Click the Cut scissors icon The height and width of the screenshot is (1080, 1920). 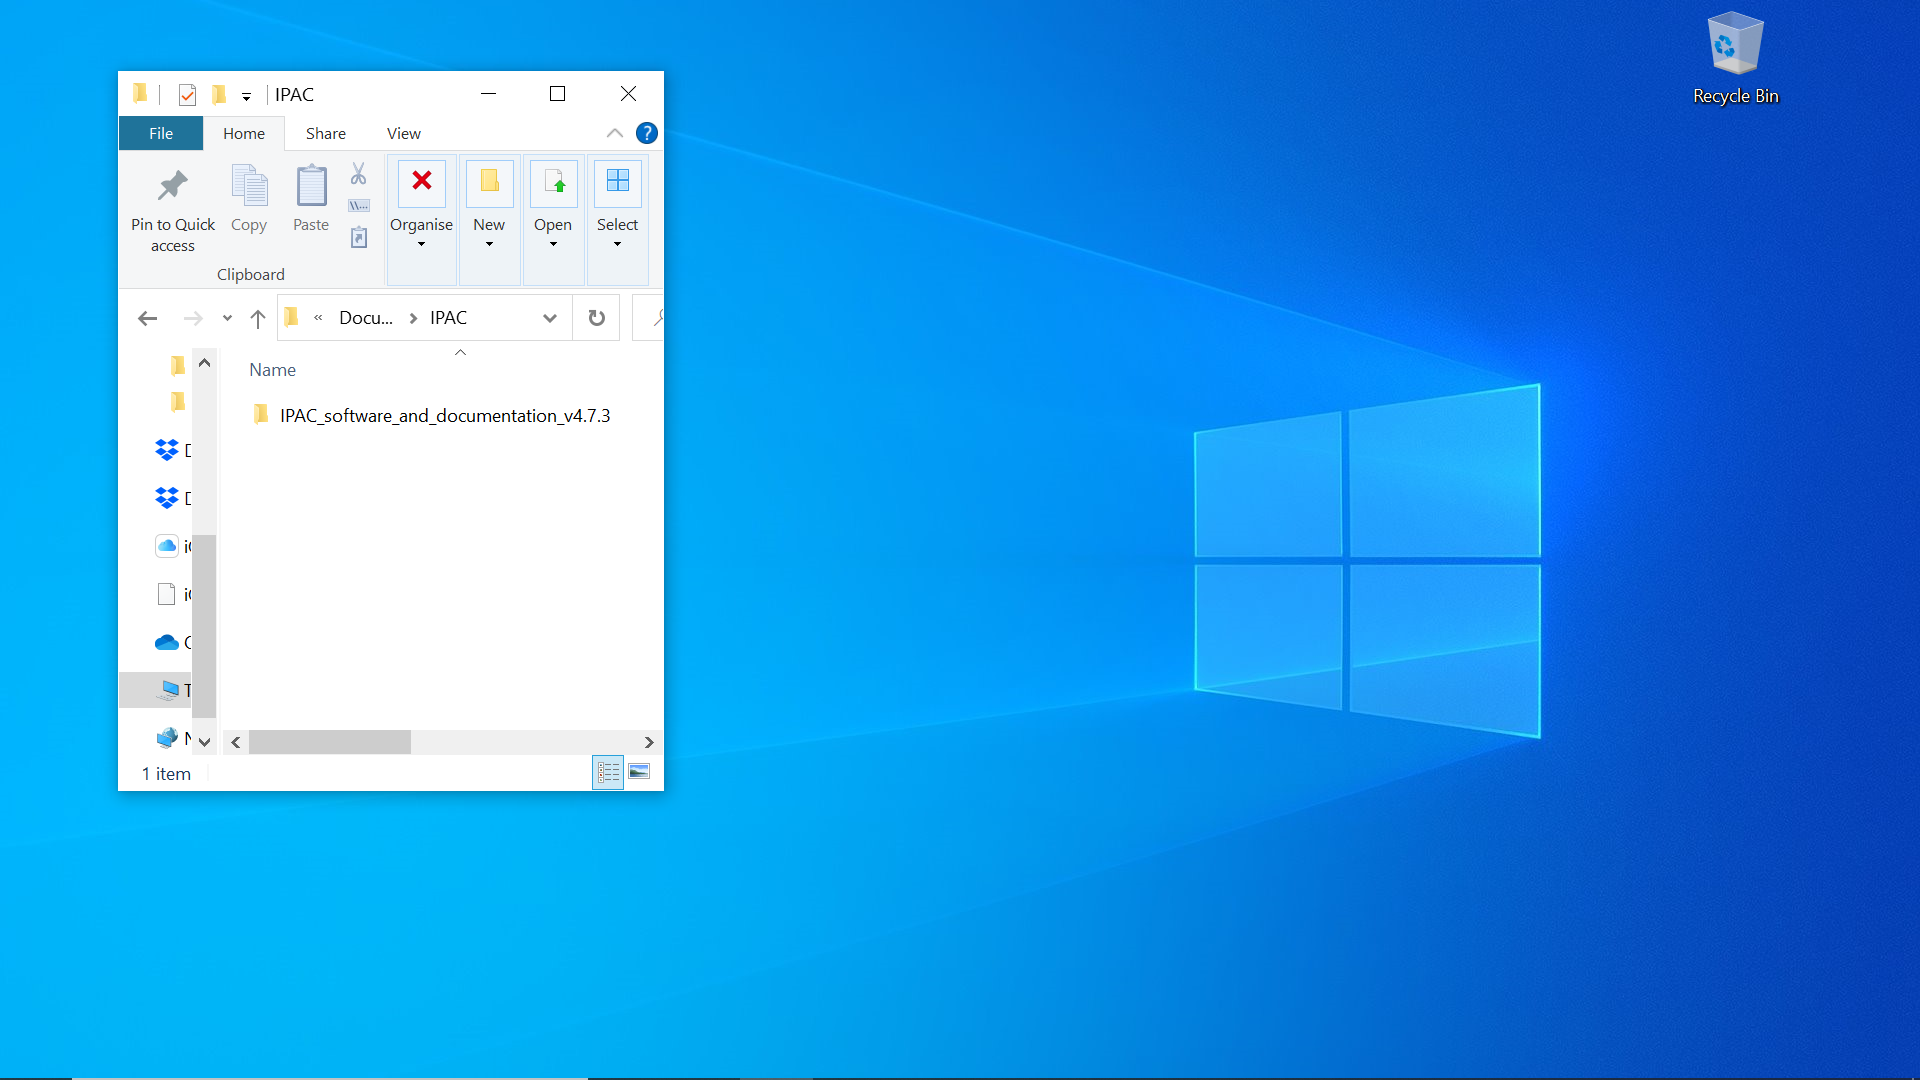[x=358, y=174]
